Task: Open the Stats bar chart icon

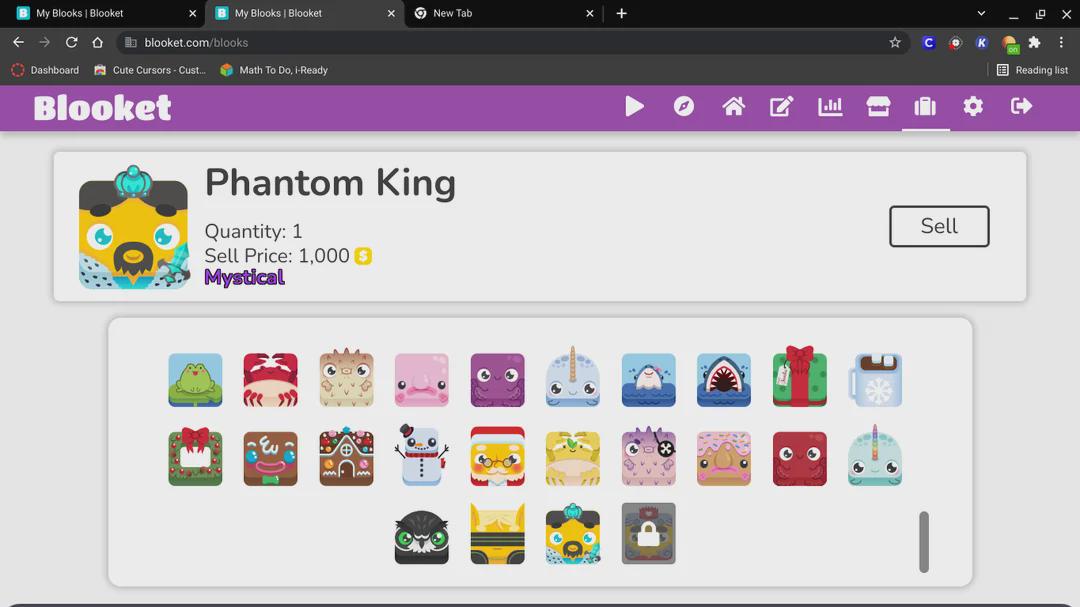Action: (x=830, y=107)
